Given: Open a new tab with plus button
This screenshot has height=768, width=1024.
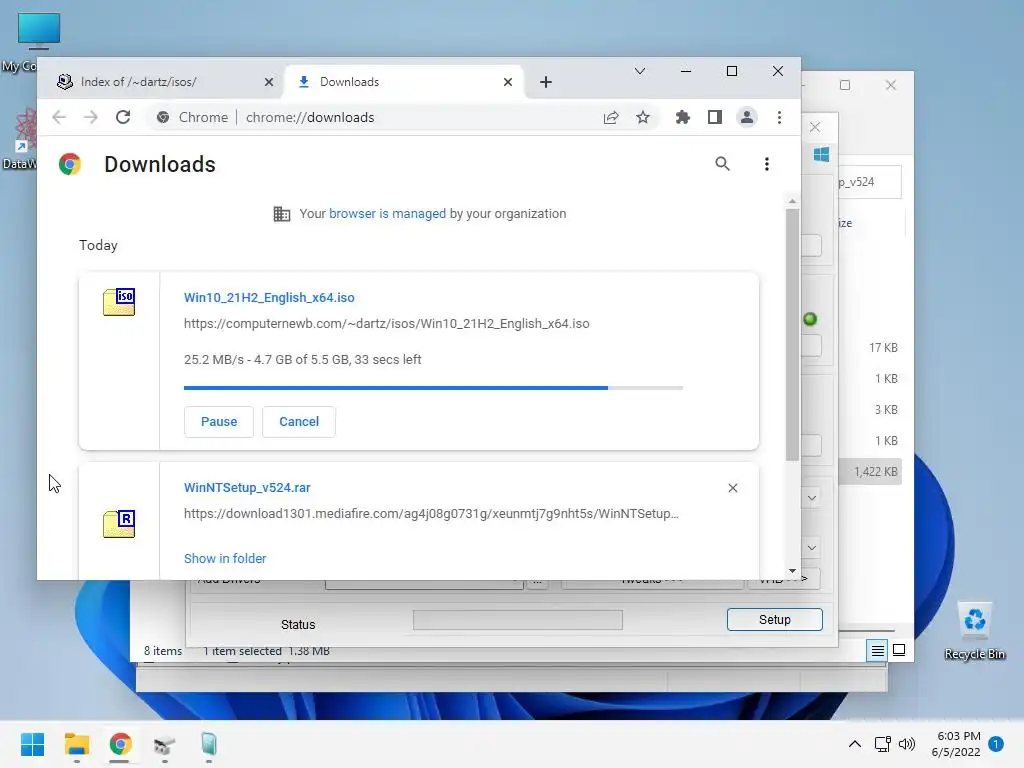Looking at the screenshot, I should click(x=546, y=82).
